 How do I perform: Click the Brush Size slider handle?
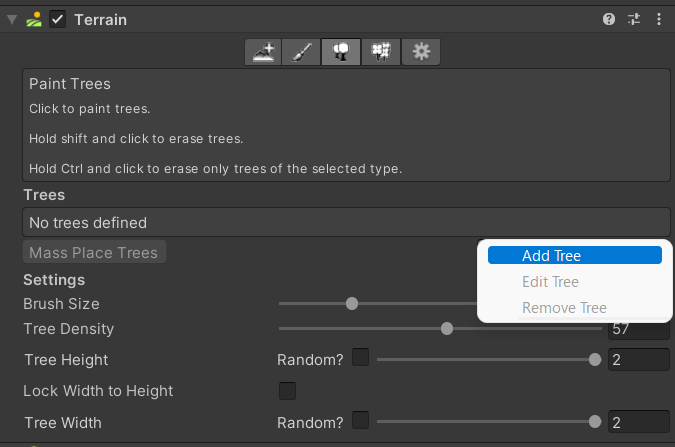click(x=352, y=303)
